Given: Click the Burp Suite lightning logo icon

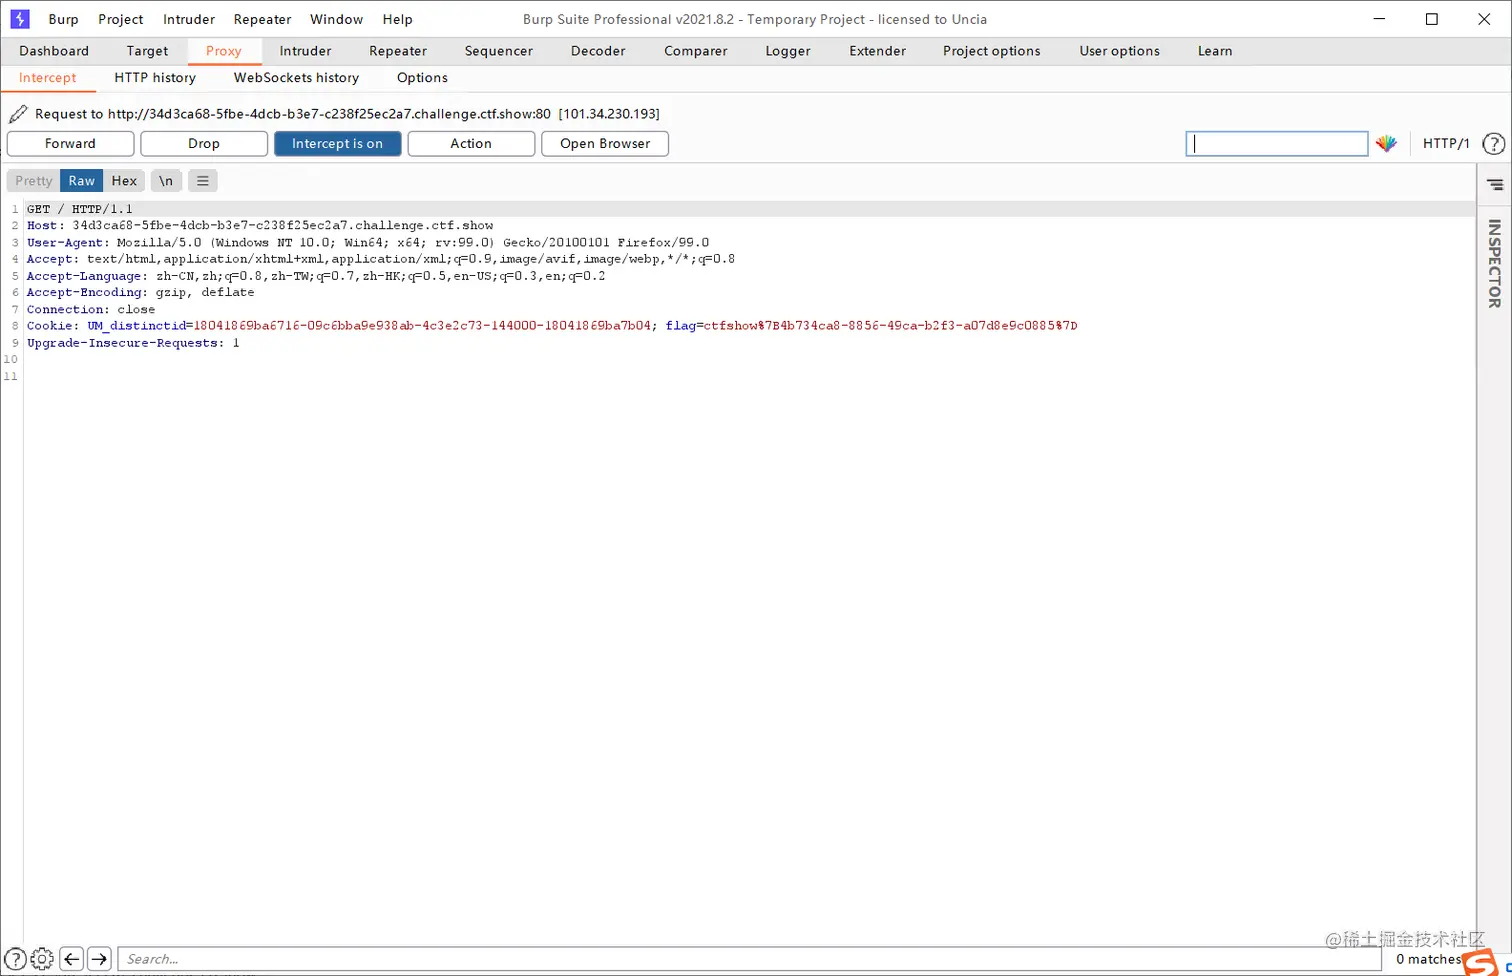Looking at the screenshot, I should [x=19, y=19].
